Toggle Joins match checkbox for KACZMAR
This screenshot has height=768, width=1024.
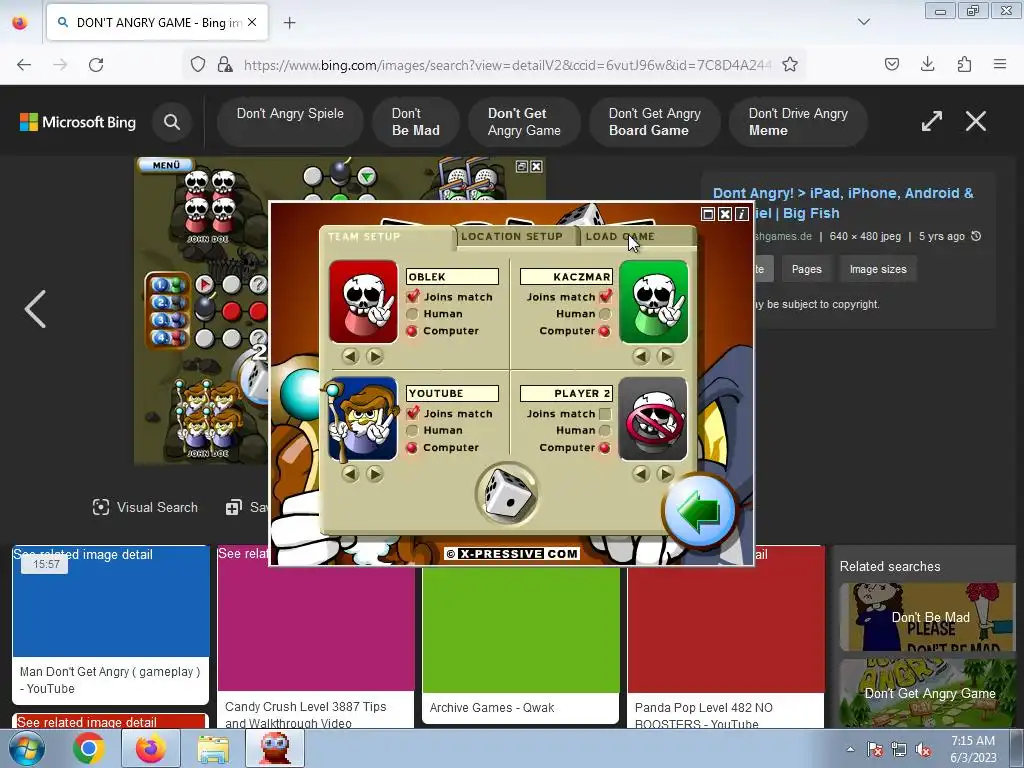pyautogui.click(x=605, y=296)
